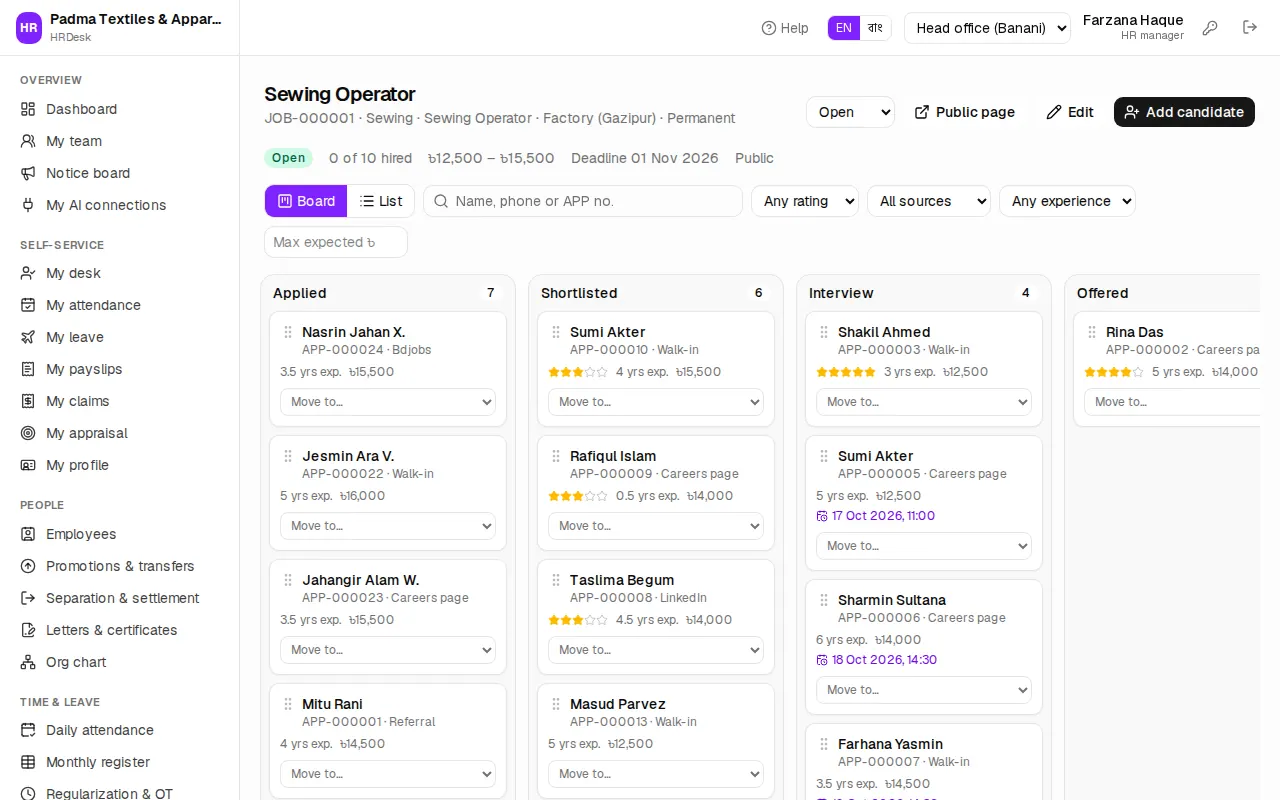Click the key icon beside Farzana Haque
This screenshot has width=1280, height=800.
point(1210,28)
